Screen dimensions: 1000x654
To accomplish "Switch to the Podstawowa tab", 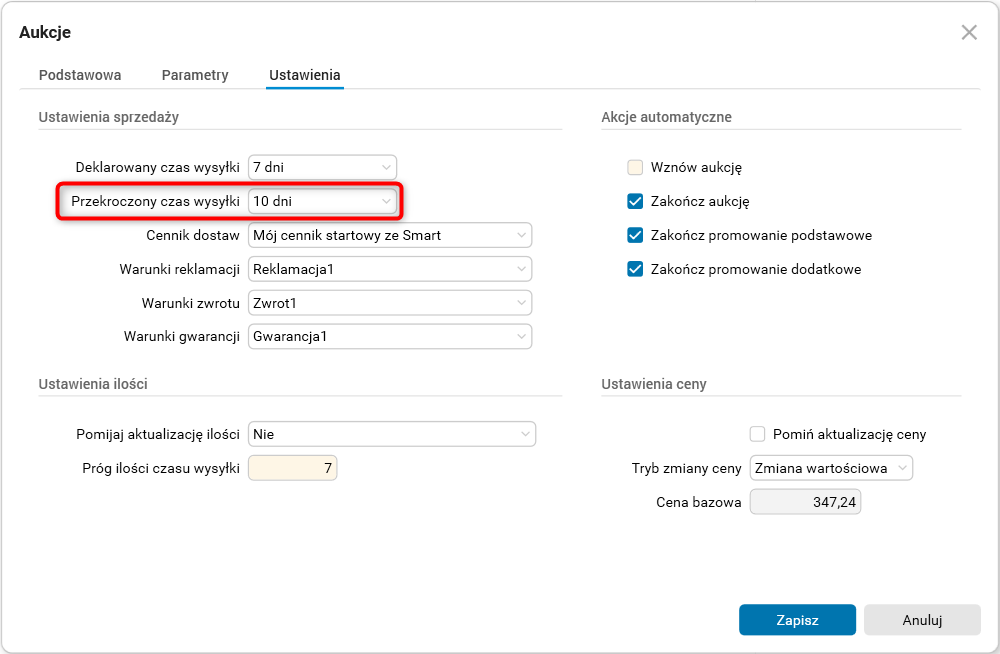I will point(80,75).
